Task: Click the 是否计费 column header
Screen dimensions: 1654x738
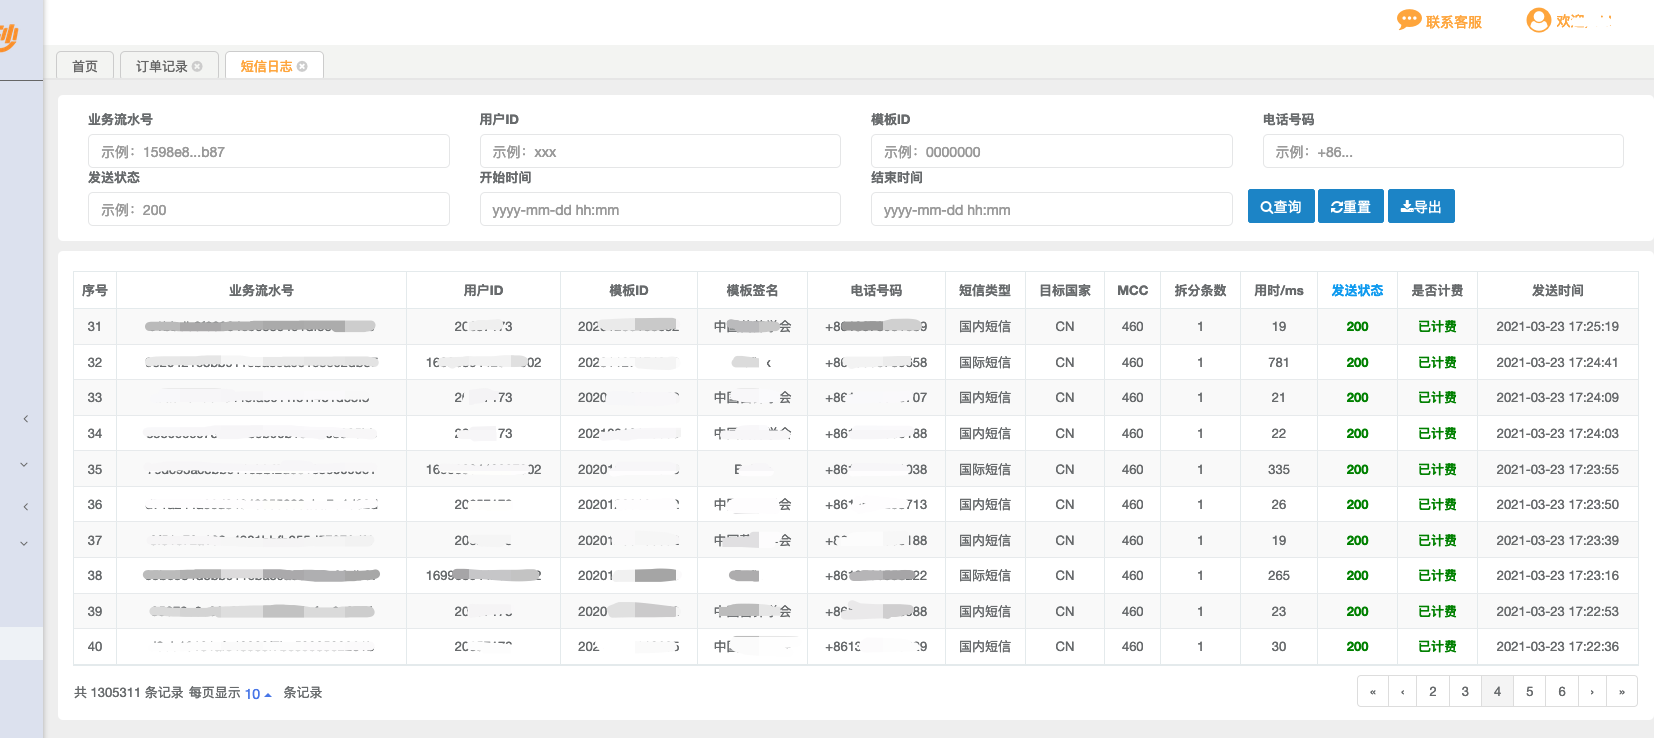Action: point(1437,290)
